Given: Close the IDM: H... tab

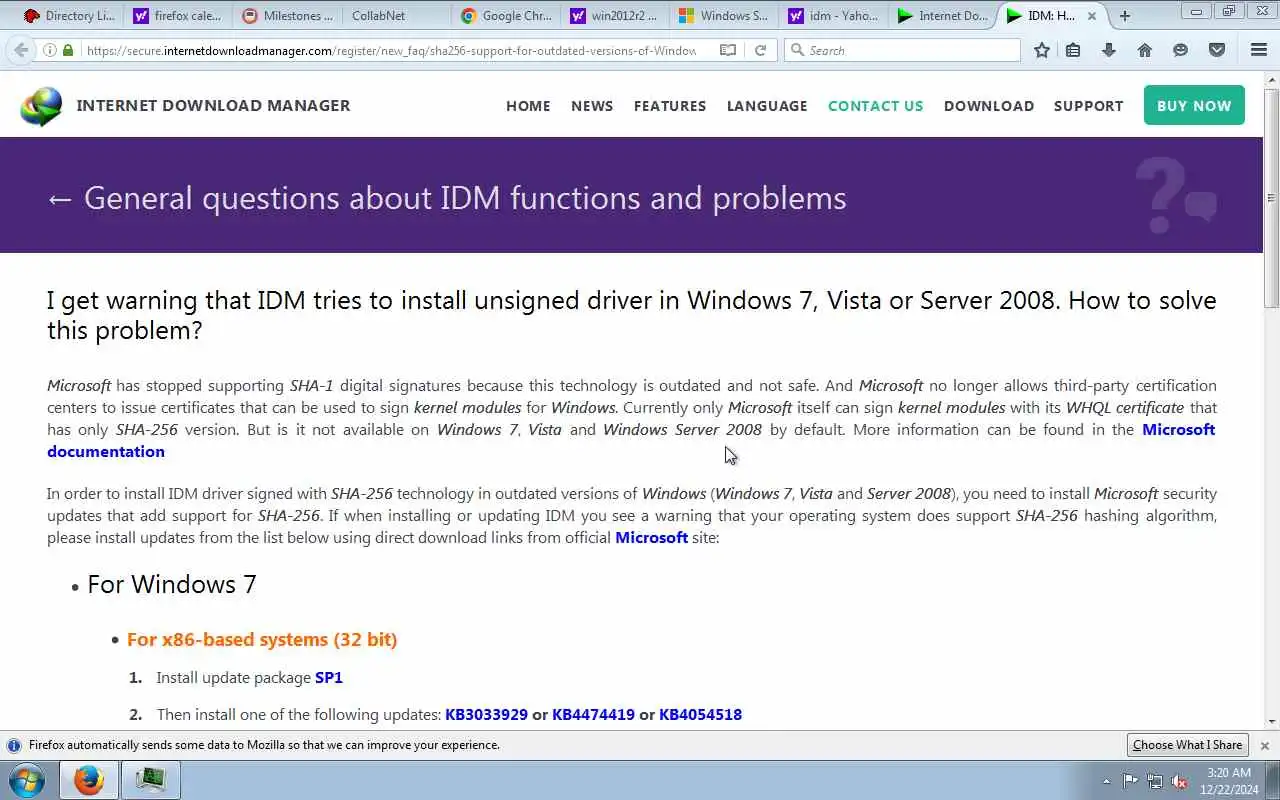Looking at the screenshot, I should tap(1092, 16).
